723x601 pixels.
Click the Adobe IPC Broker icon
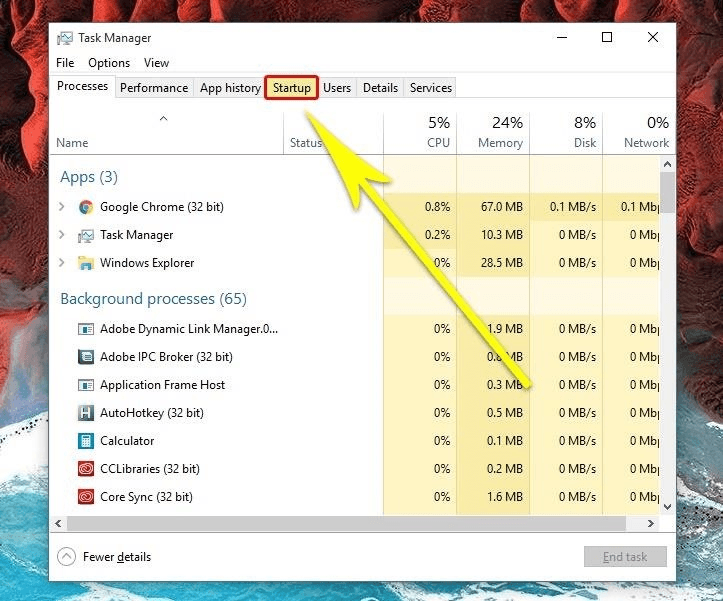[86, 357]
